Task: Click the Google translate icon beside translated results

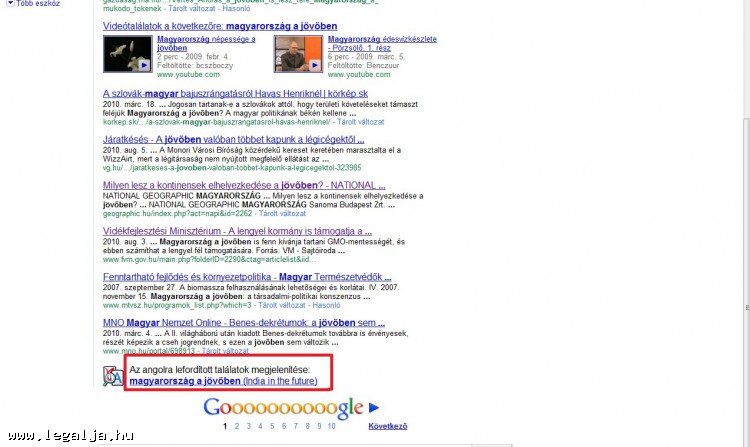Action: pyautogui.click(x=113, y=375)
